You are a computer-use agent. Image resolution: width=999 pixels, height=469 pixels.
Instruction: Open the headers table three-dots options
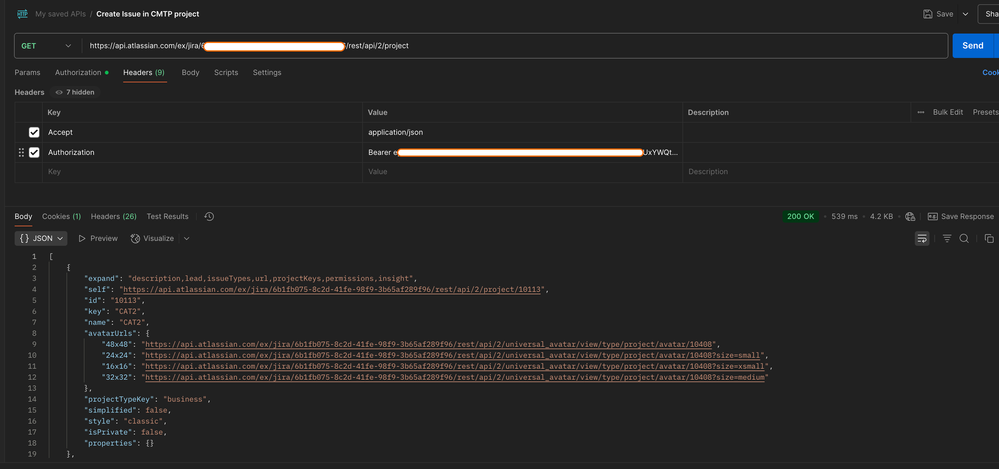pos(921,112)
